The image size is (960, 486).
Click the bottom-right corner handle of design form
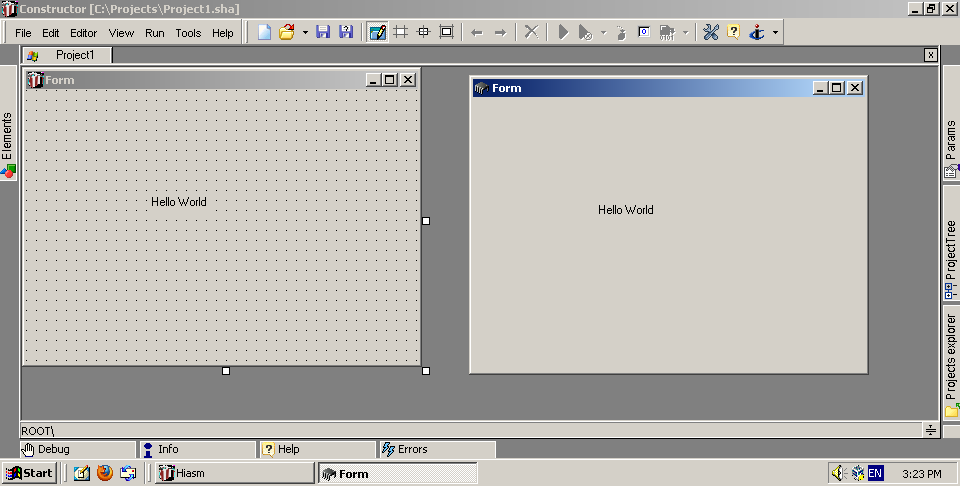click(x=426, y=371)
